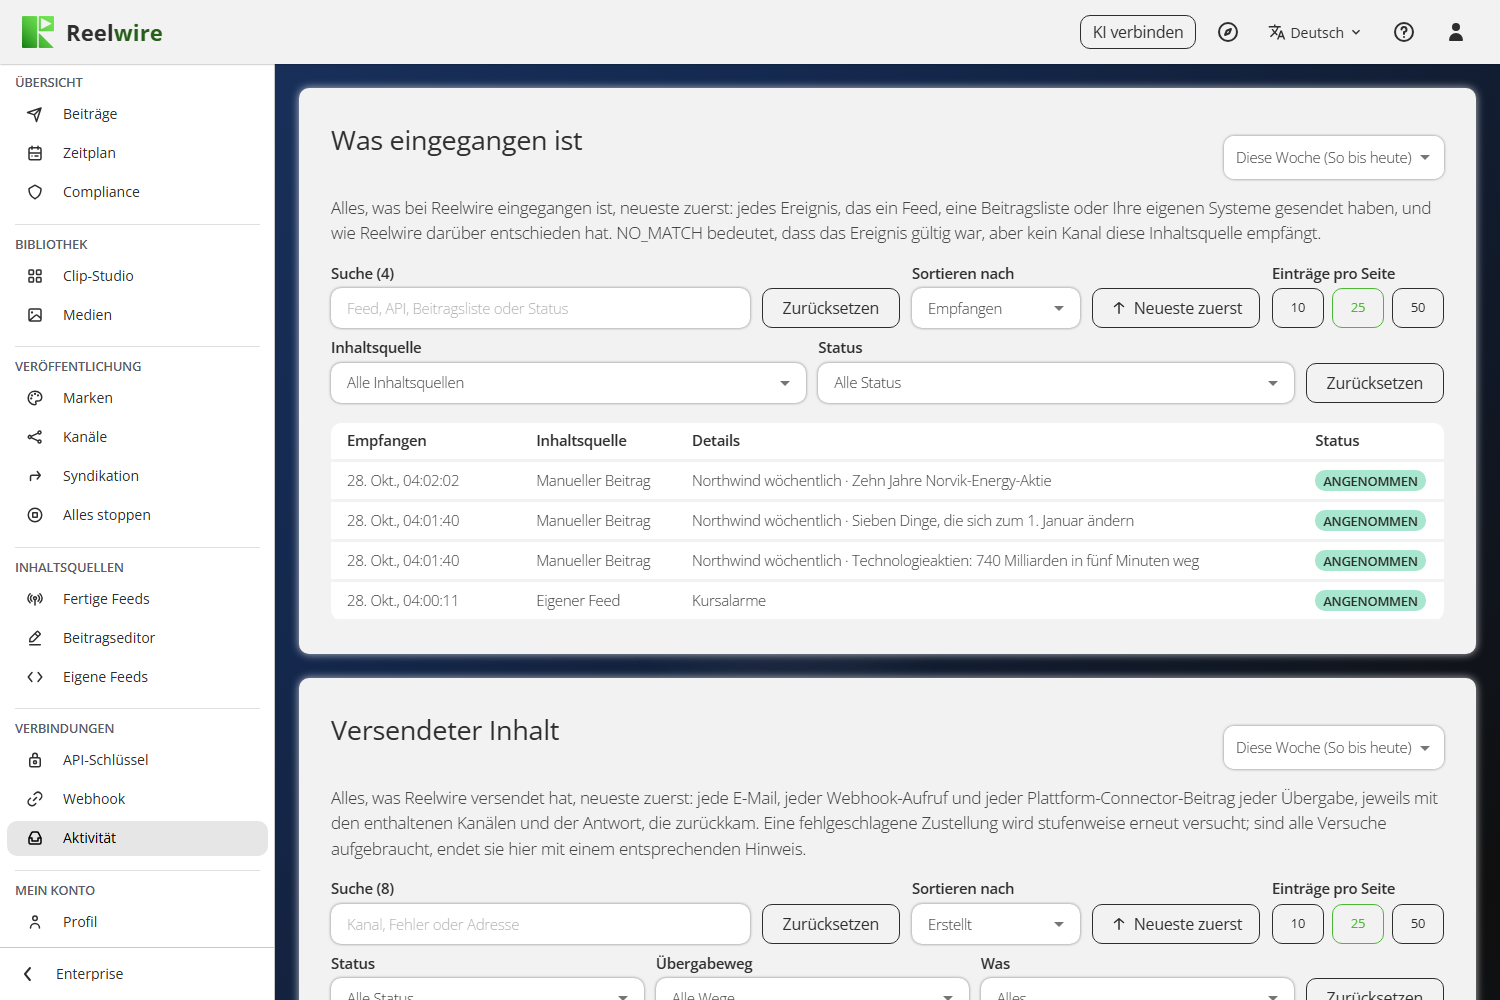1500x1000 pixels.
Task: Go to the API-Schlüssel page
Action: tap(137, 760)
